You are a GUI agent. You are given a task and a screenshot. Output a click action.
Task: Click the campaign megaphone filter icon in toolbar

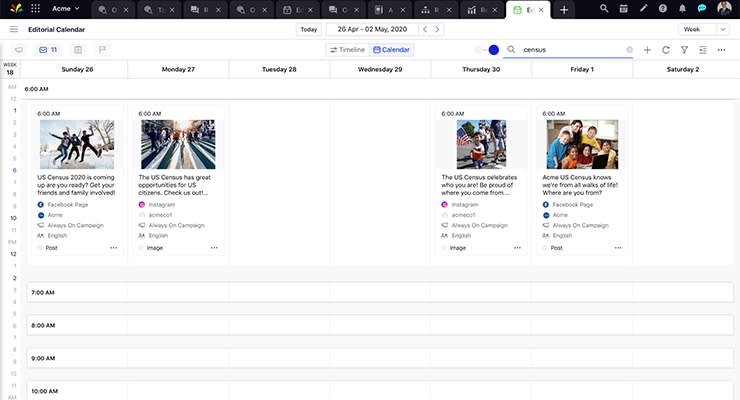click(x=18, y=50)
